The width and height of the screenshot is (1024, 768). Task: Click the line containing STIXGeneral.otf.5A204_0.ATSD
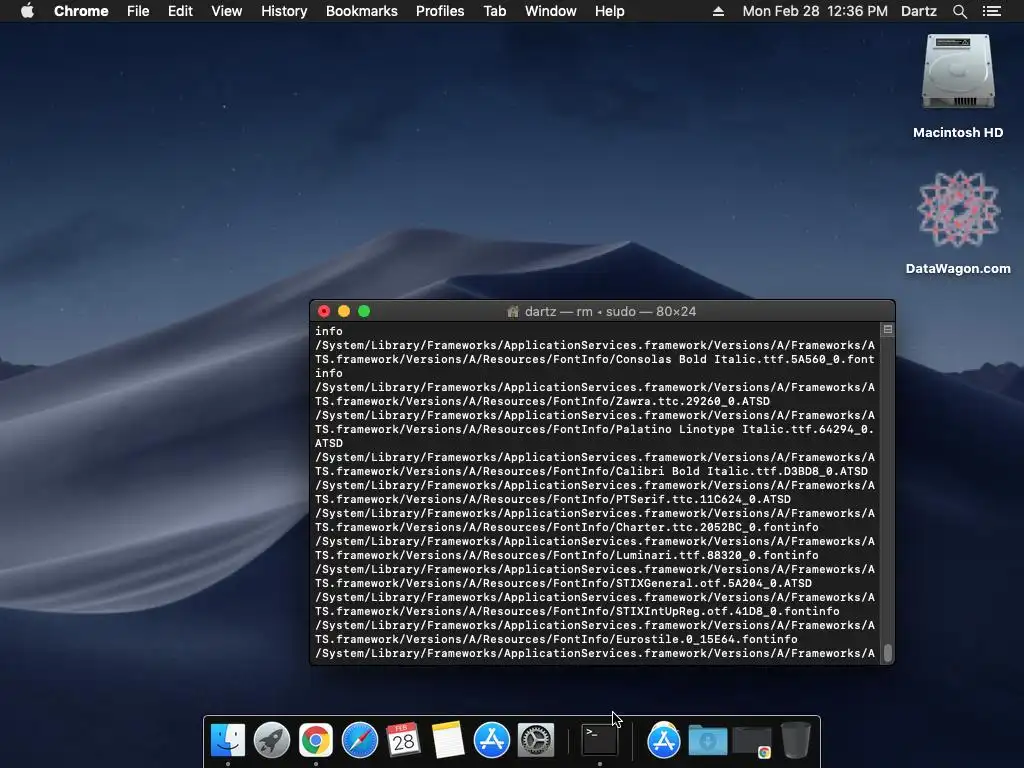[x=564, y=583]
